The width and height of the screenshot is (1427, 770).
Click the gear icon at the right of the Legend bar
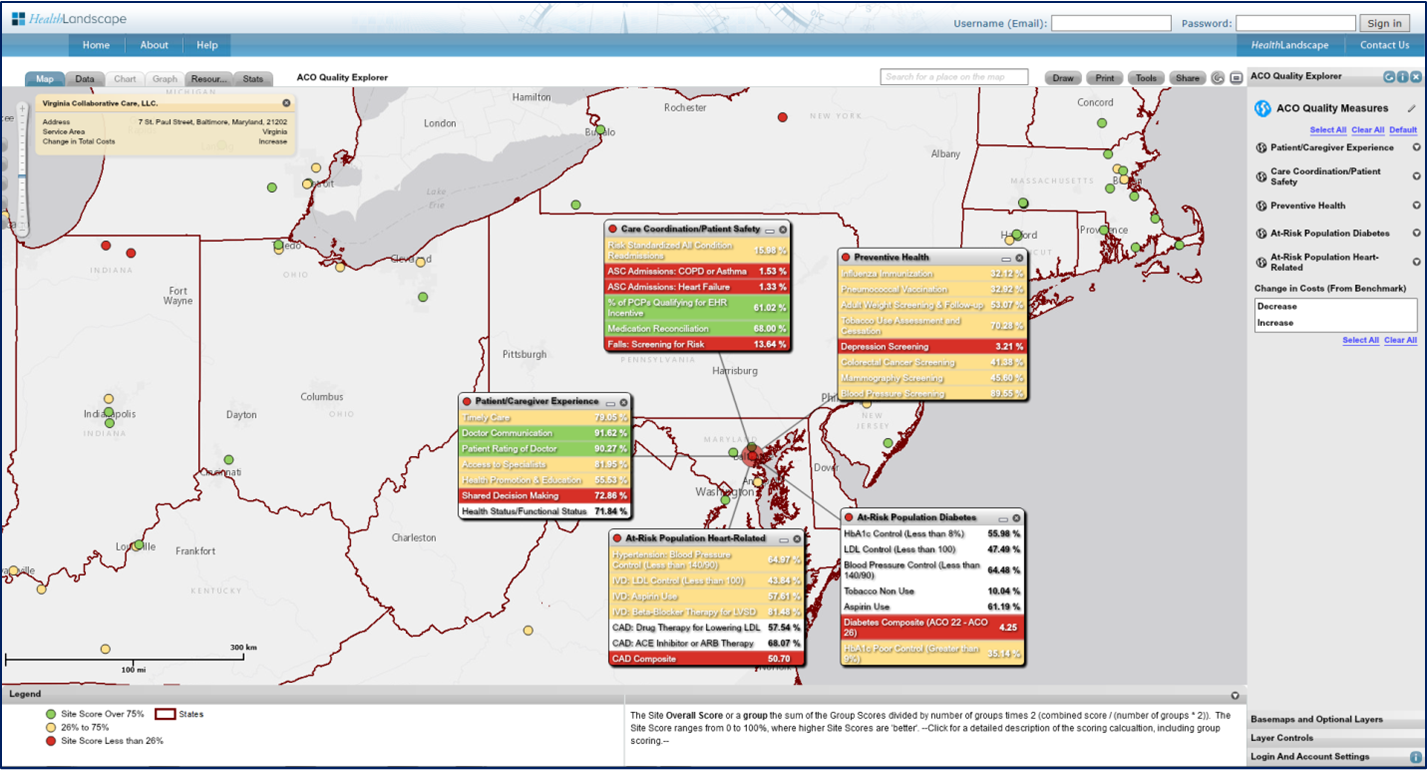point(1233,694)
